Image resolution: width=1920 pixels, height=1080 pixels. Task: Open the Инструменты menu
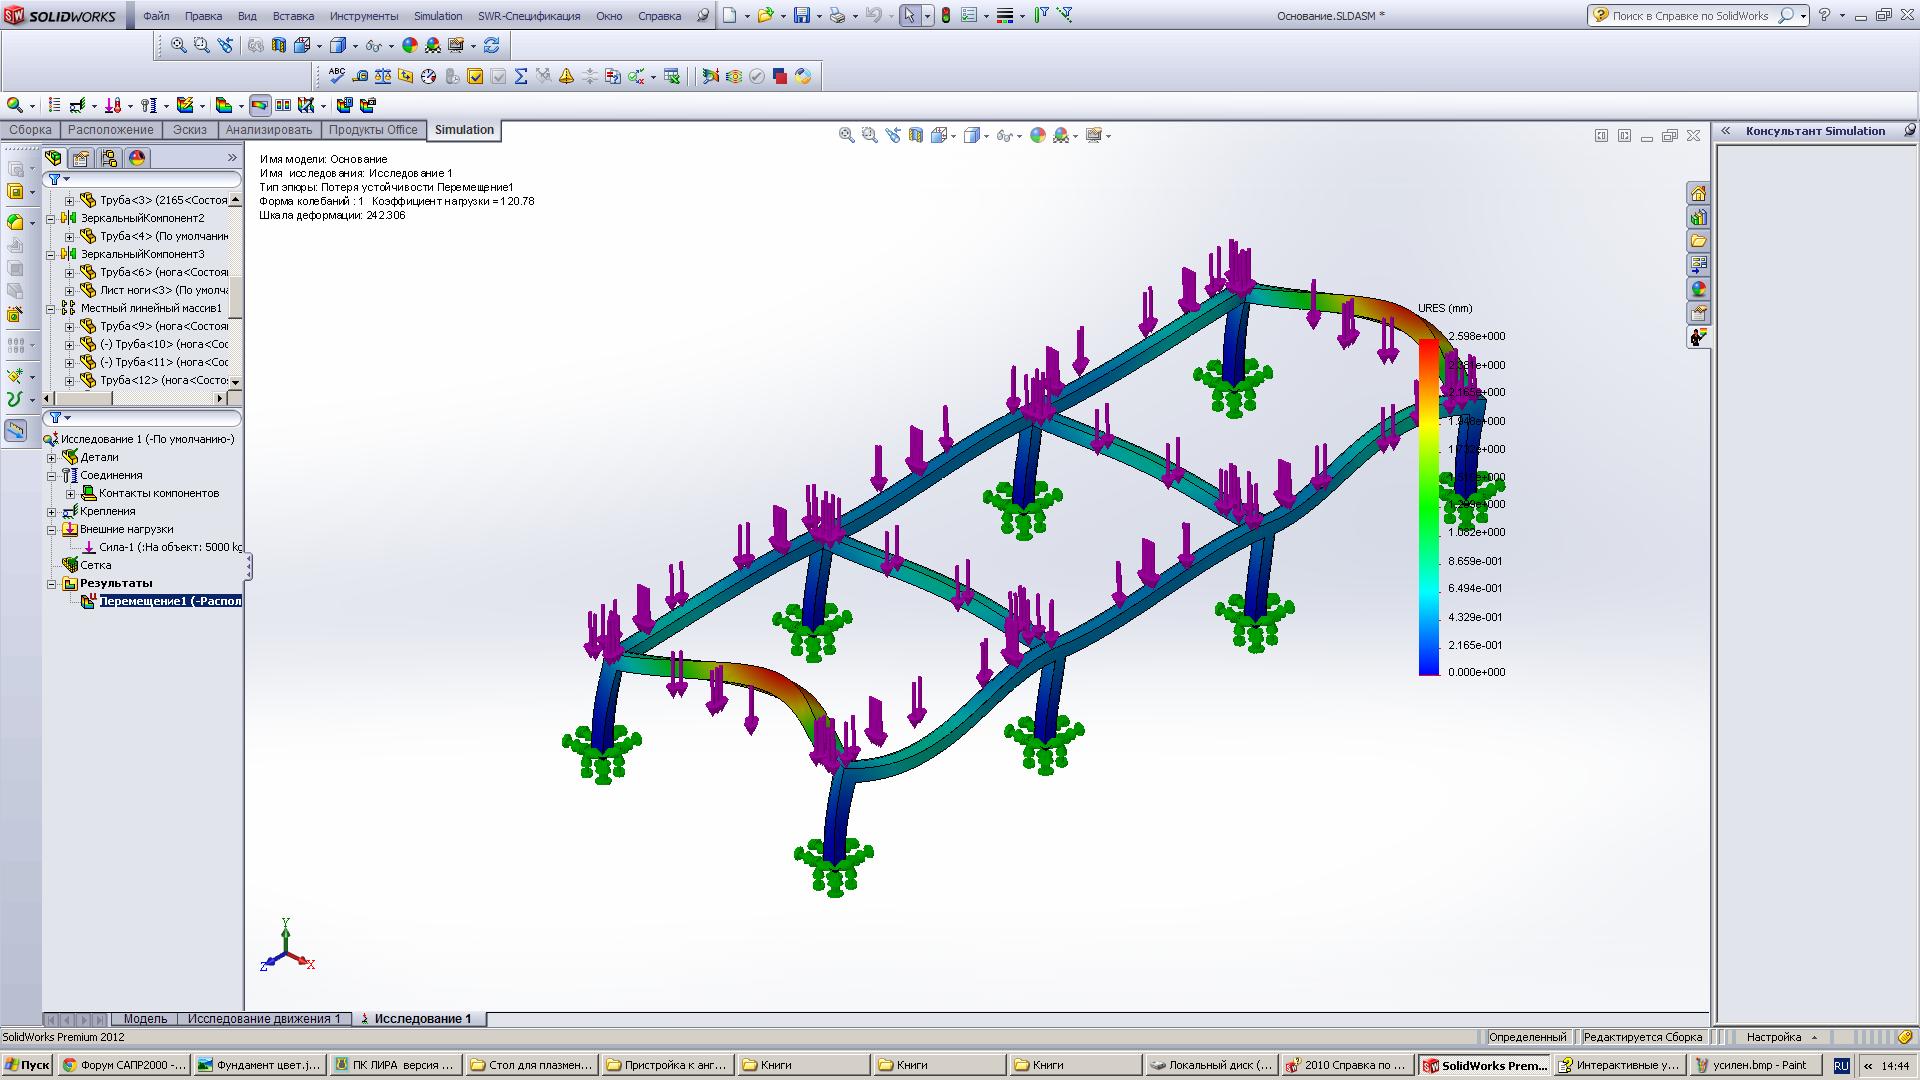click(363, 16)
